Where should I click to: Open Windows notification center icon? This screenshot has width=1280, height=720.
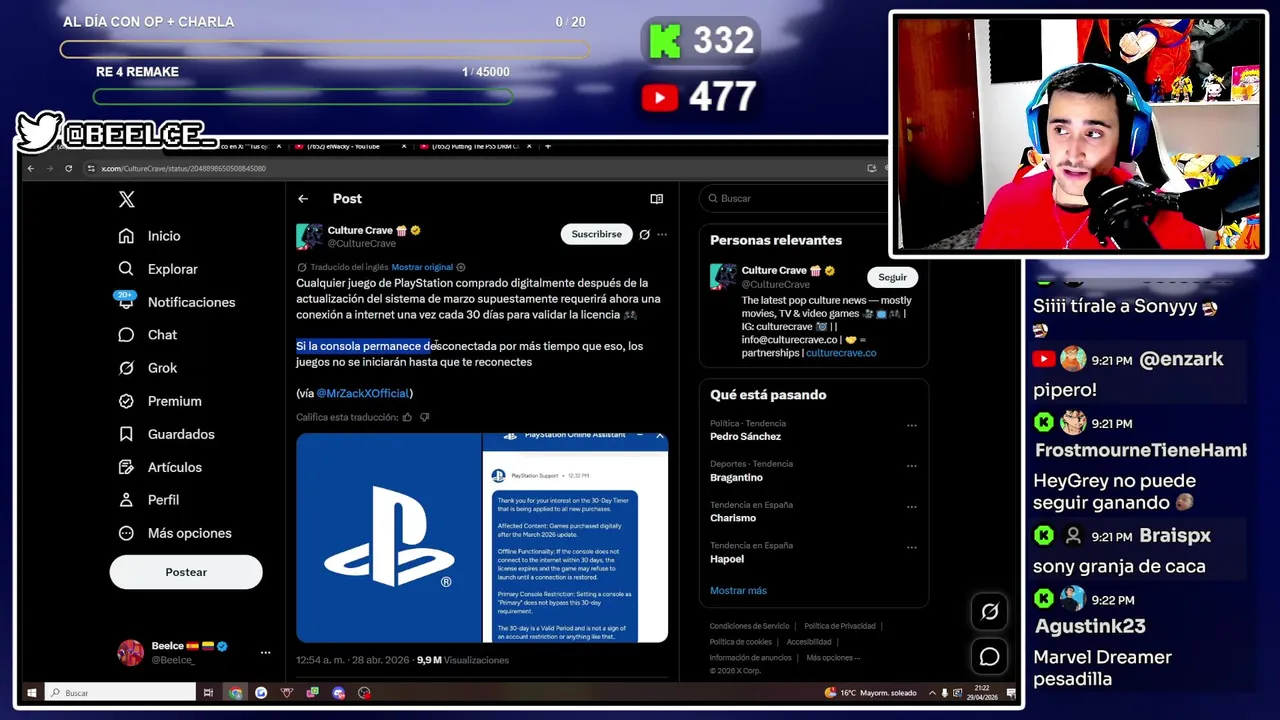click(x=1009, y=692)
